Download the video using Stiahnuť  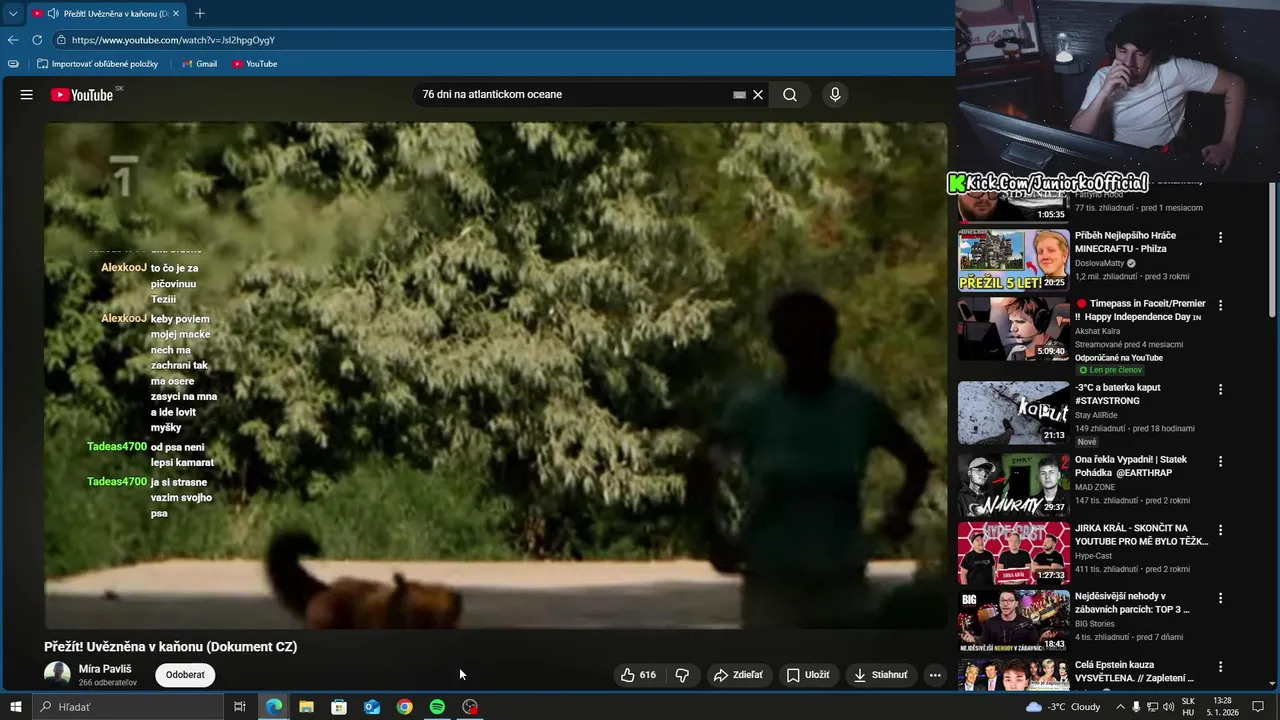click(x=881, y=675)
